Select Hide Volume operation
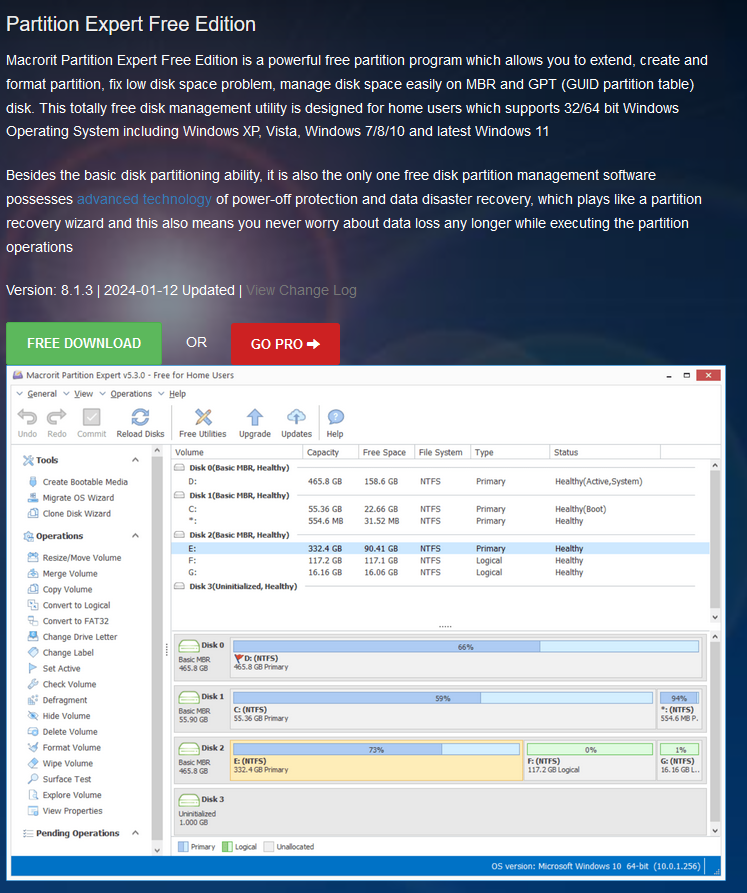Screen dimensions: 747x893 (x=59, y=716)
